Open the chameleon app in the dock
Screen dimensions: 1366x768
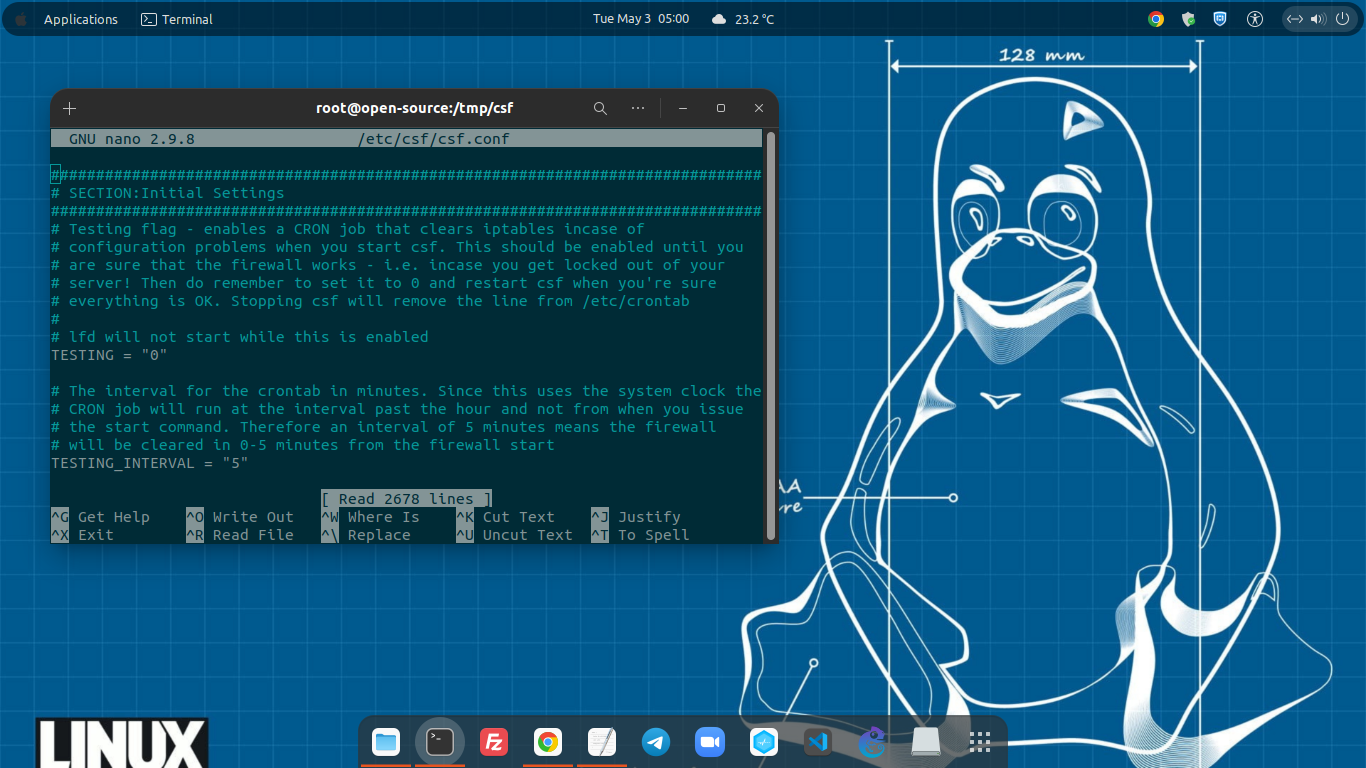pyautogui.click(x=872, y=742)
